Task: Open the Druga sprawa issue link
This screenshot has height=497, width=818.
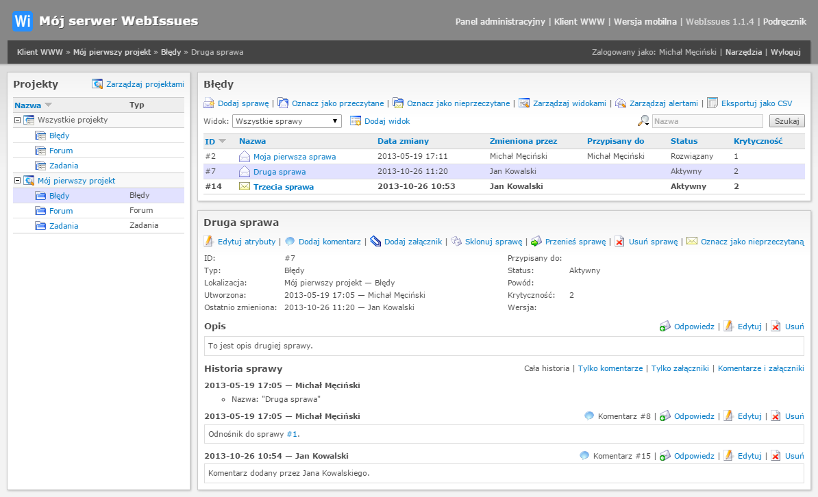Action: pyautogui.click(x=279, y=172)
